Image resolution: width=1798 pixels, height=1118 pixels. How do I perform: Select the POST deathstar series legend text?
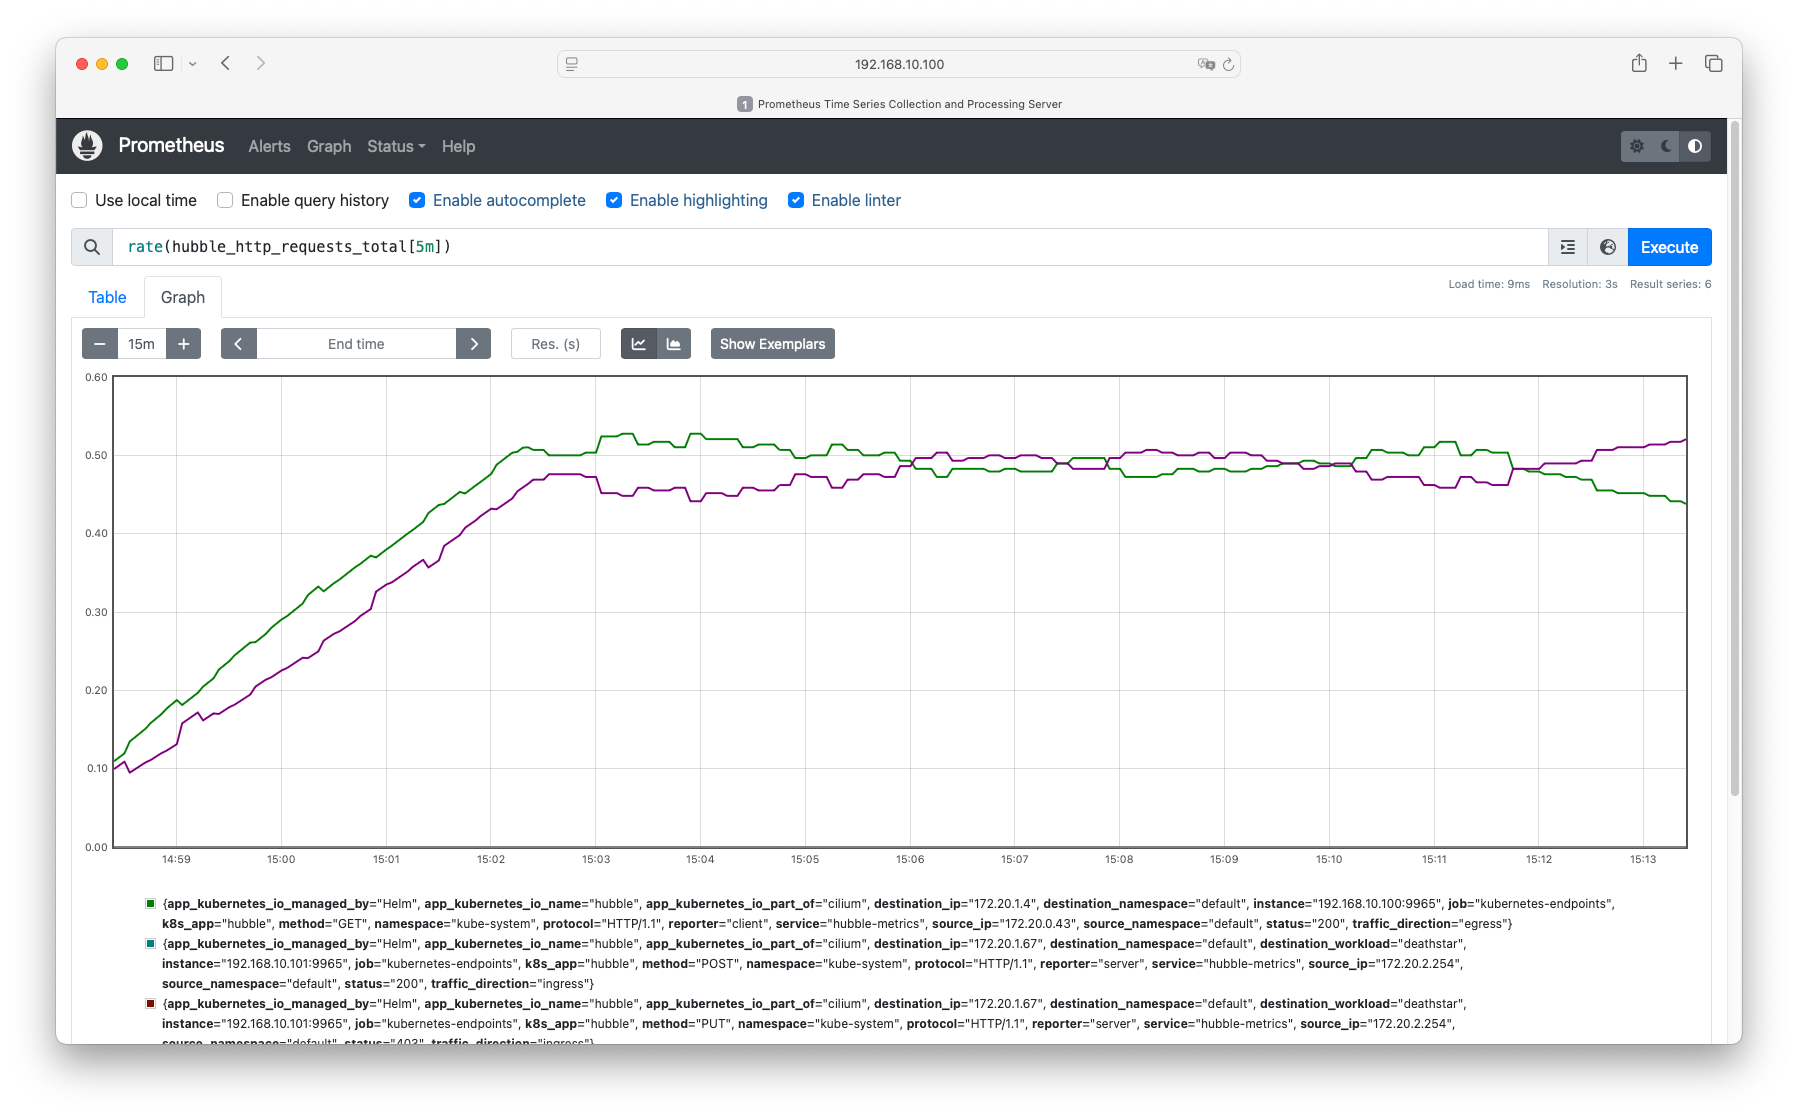point(814,964)
